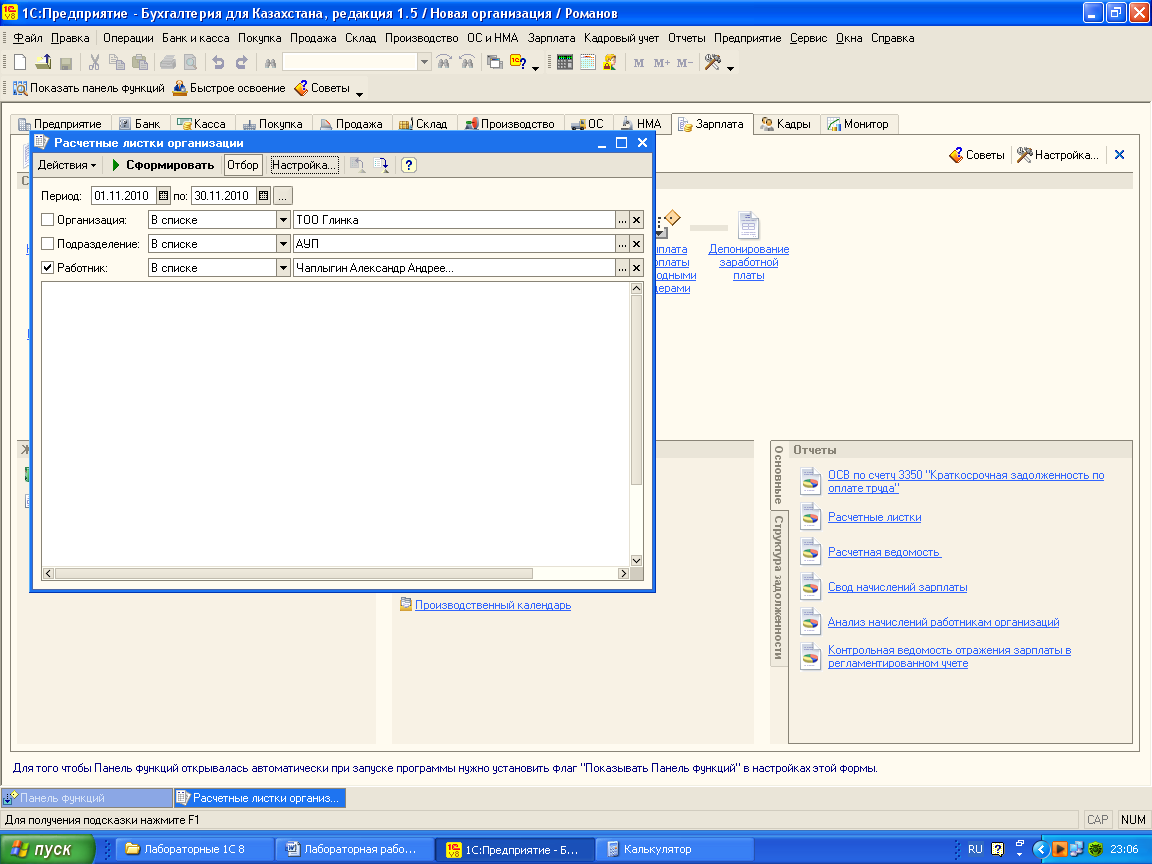
Task: Toggle the Подразделение filter checkbox
Action: (48, 244)
